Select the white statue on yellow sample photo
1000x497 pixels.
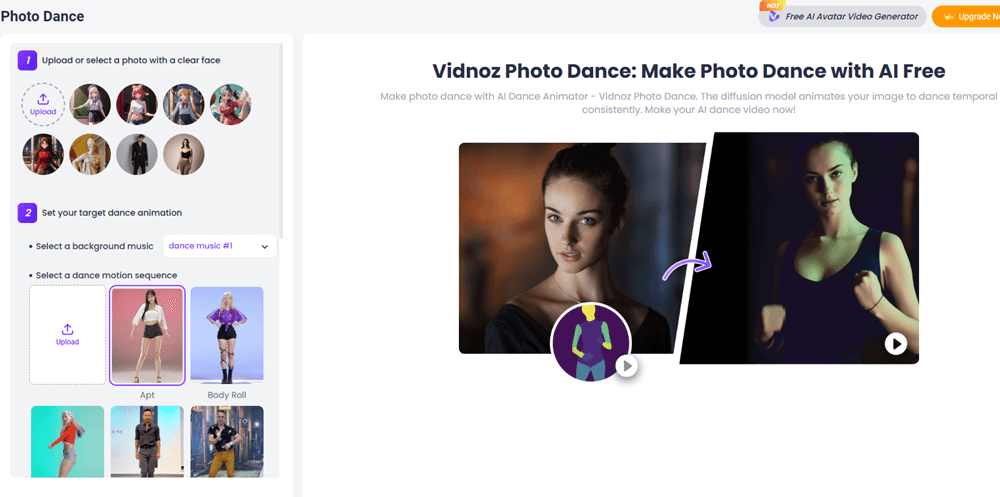(x=90, y=154)
